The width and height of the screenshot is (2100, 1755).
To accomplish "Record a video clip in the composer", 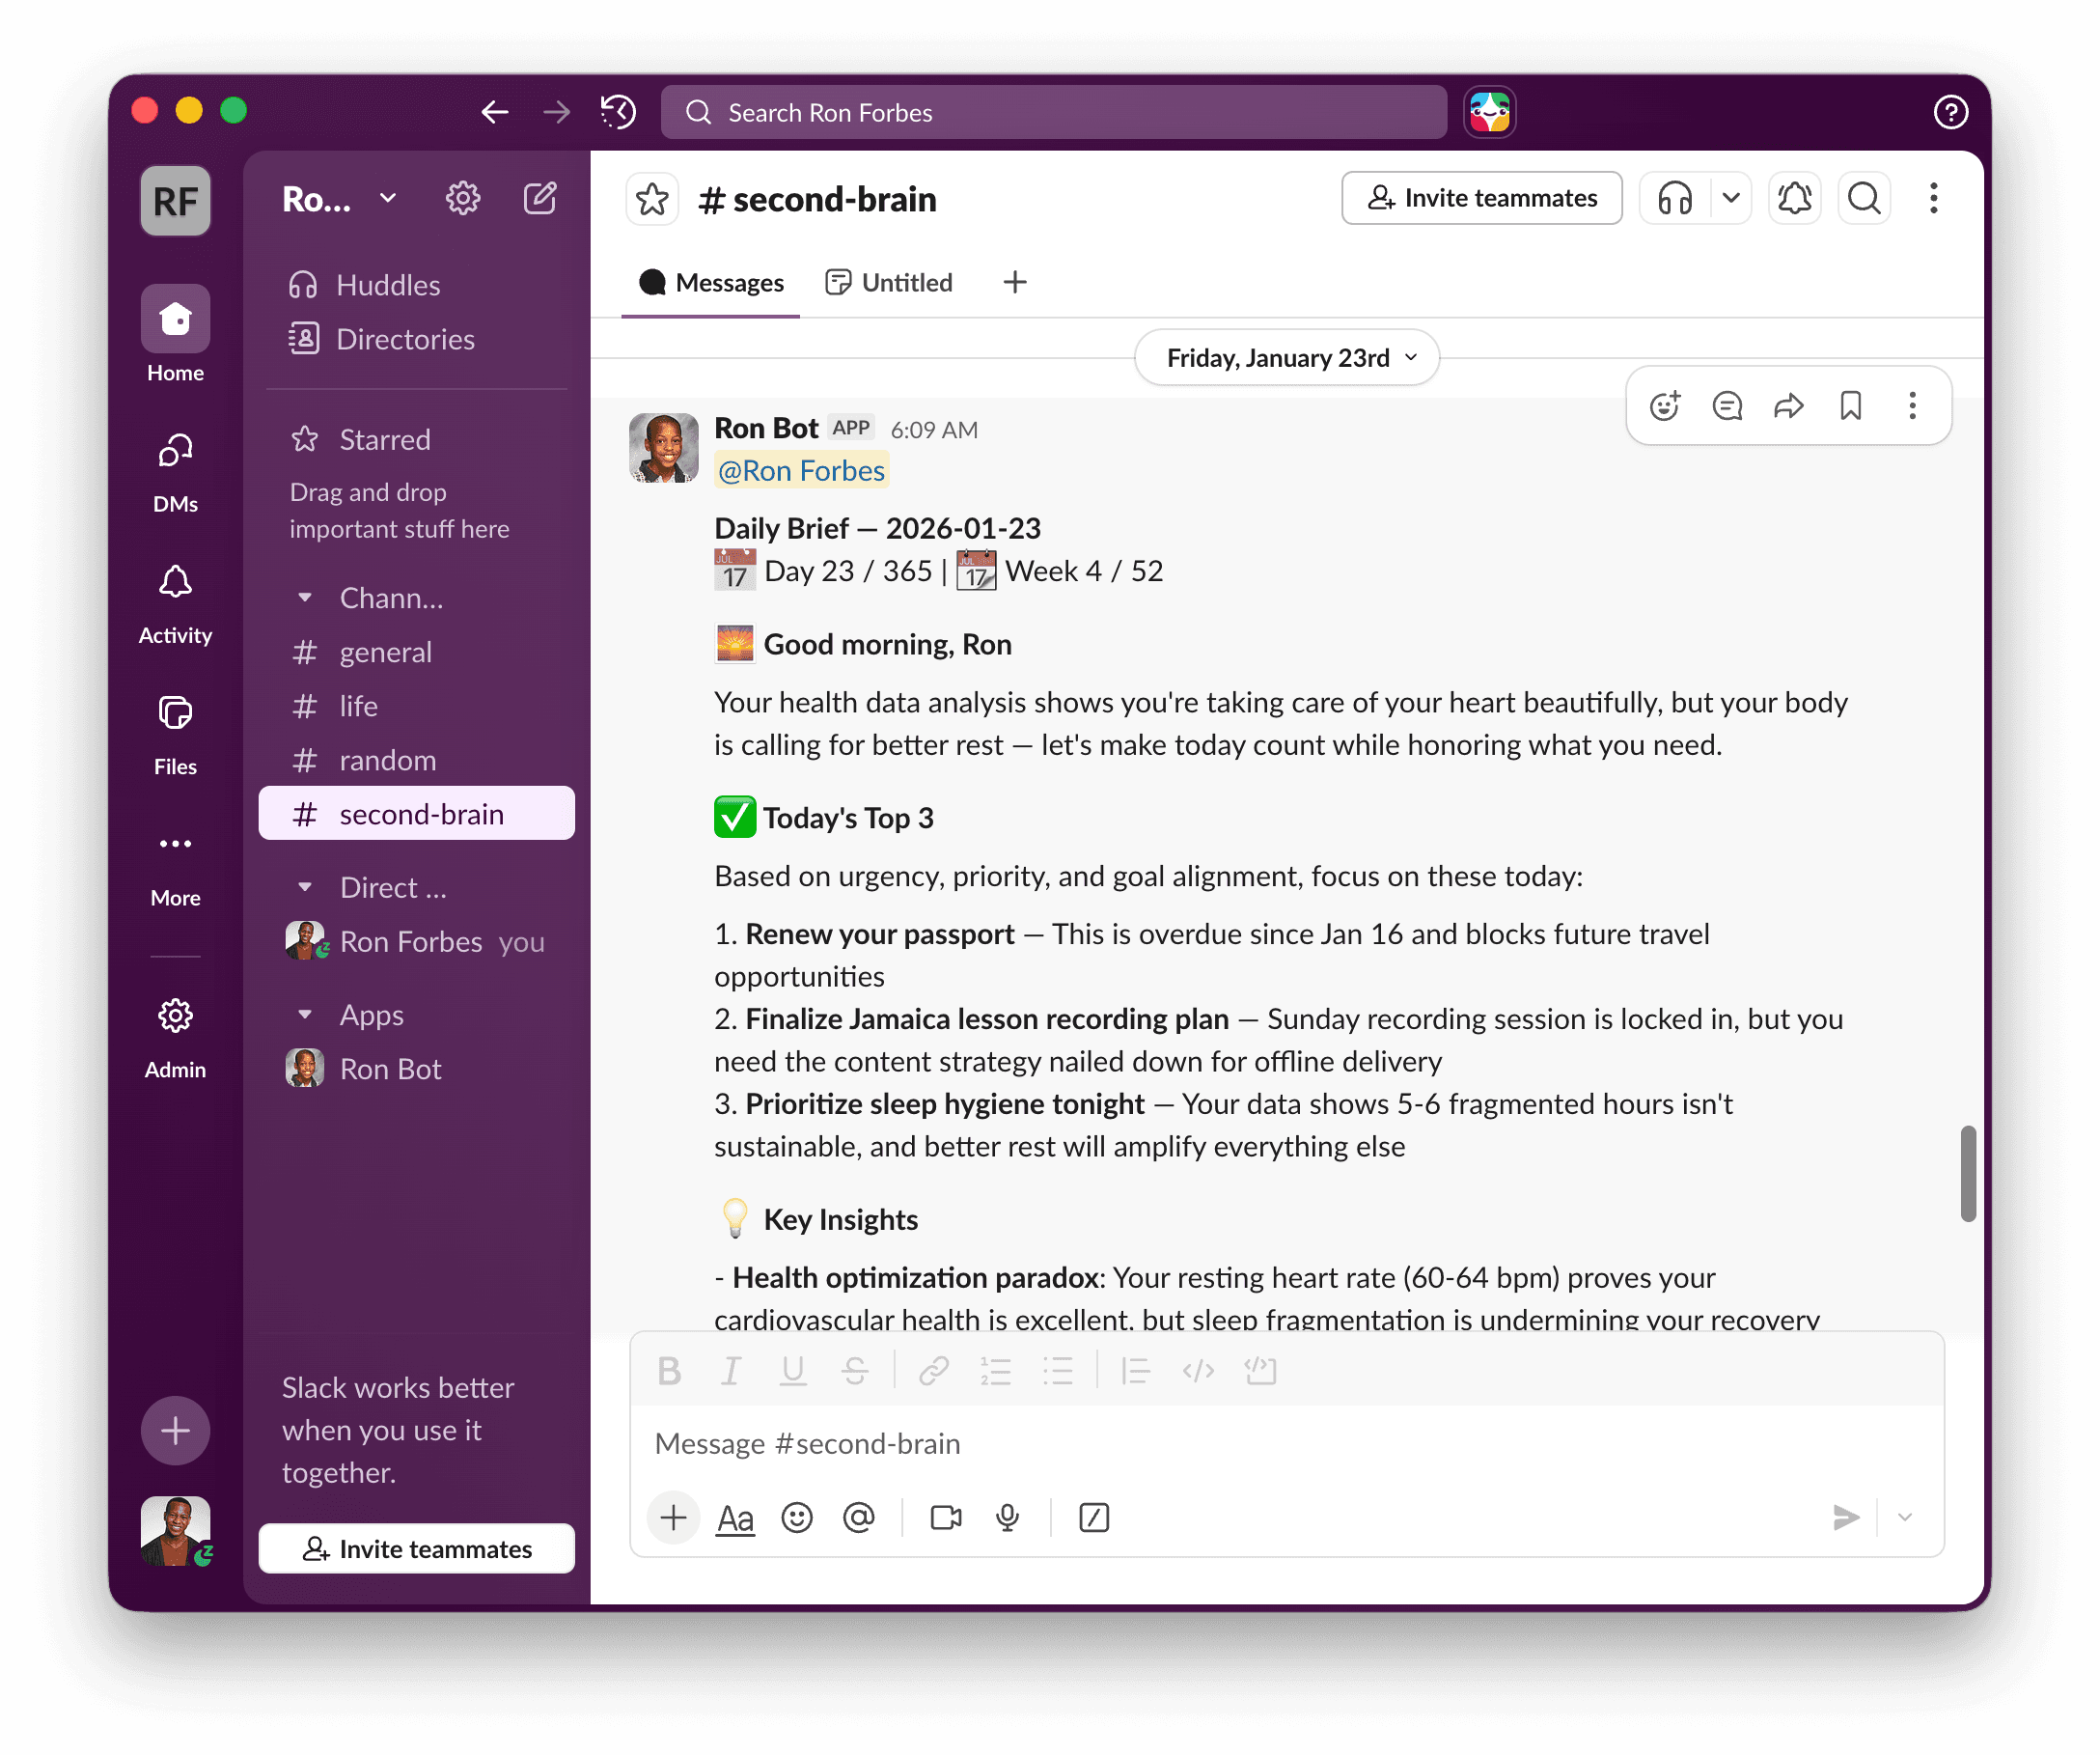I will pyautogui.click(x=944, y=1518).
